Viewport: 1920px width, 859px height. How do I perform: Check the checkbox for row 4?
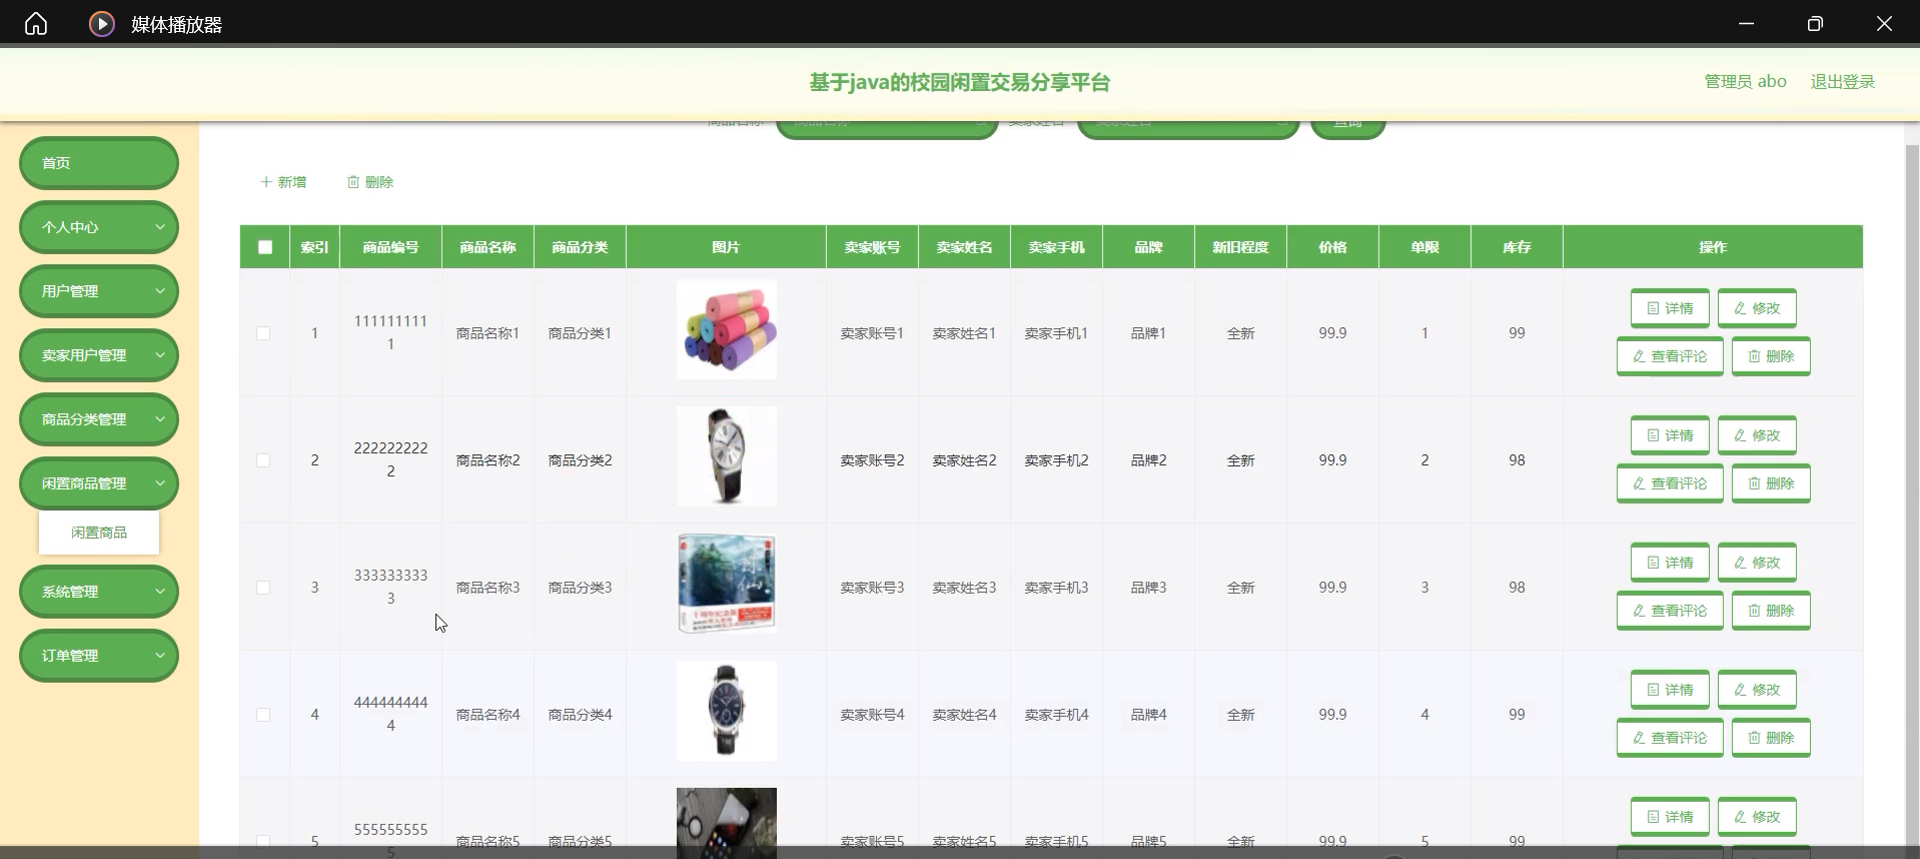(x=263, y=714)
